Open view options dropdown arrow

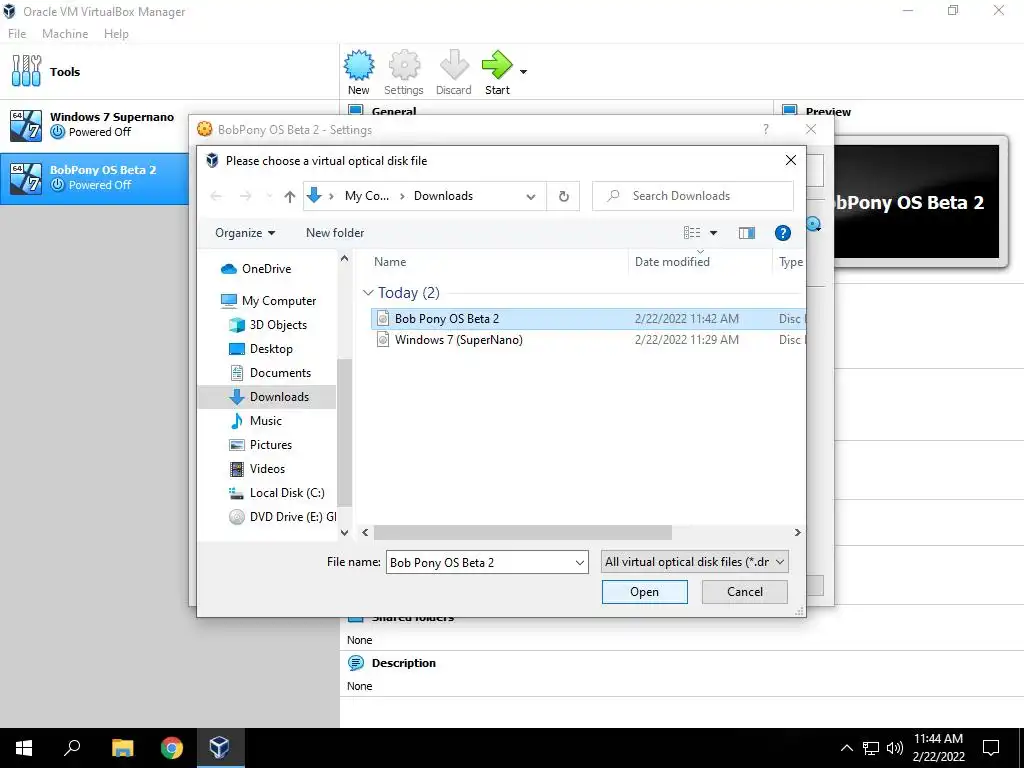click(x=713, y=233)
